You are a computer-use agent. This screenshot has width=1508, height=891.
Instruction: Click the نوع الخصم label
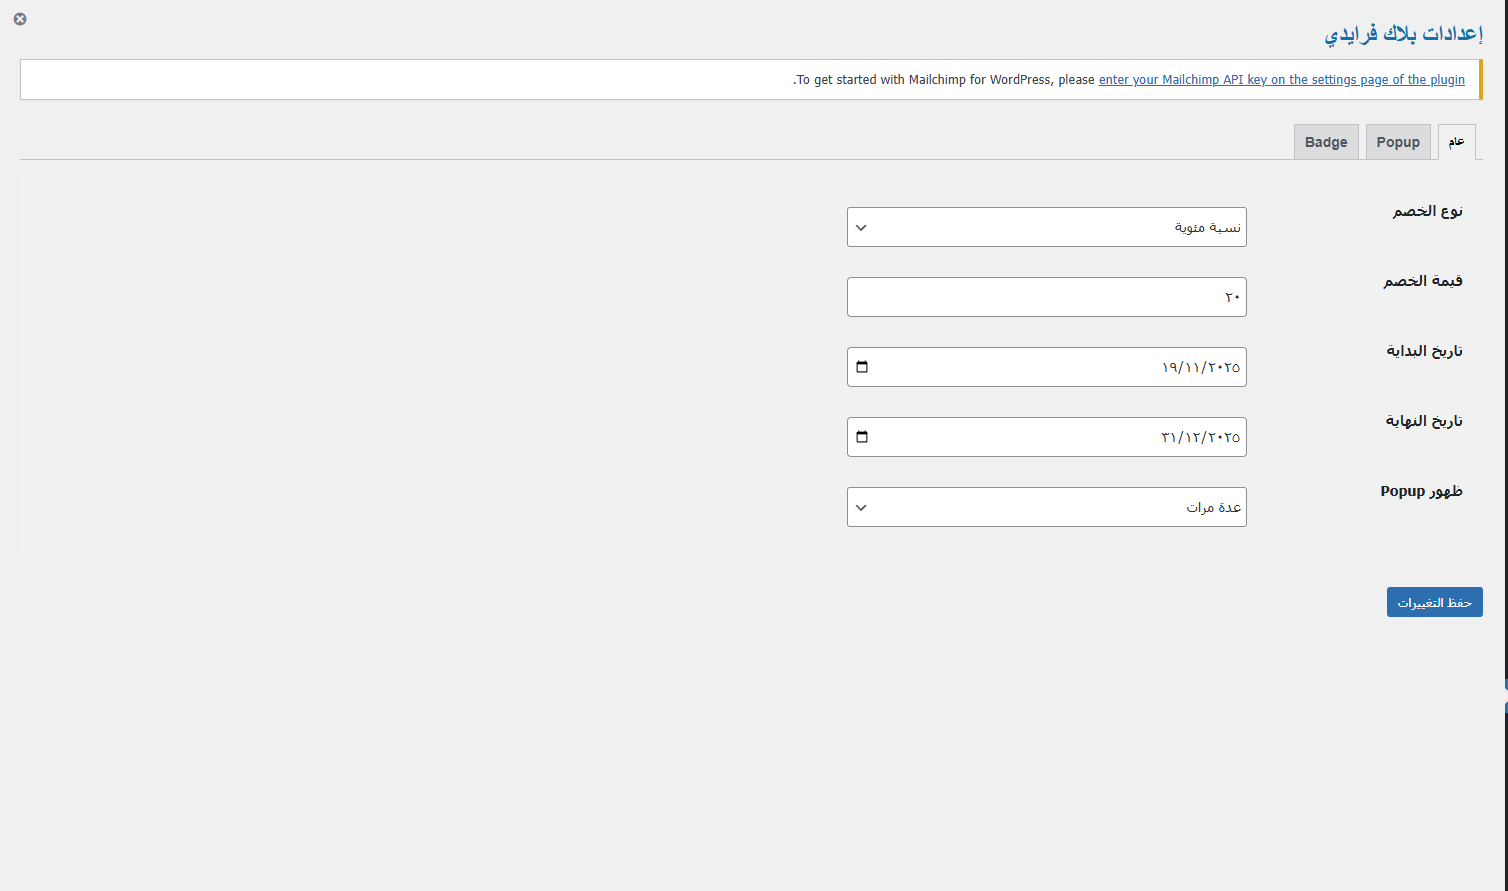1427,211
